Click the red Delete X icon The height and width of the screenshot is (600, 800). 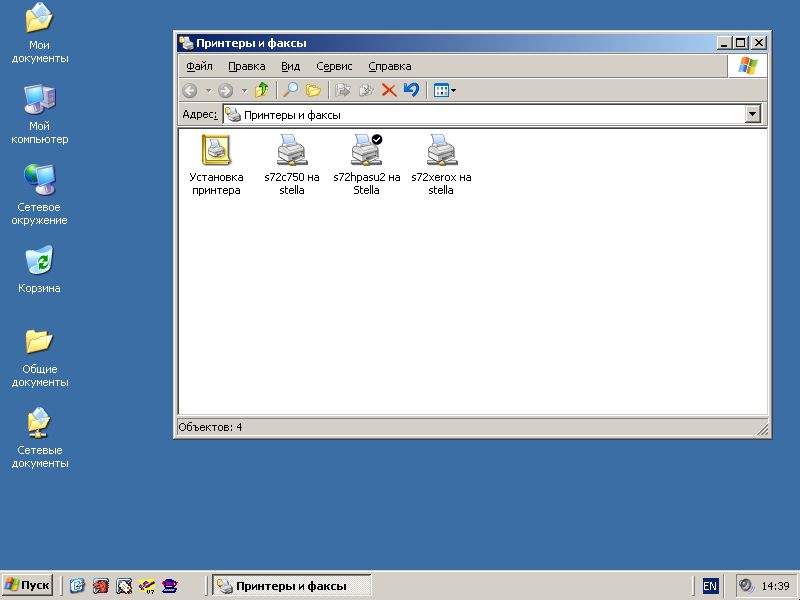pos(389,90)
